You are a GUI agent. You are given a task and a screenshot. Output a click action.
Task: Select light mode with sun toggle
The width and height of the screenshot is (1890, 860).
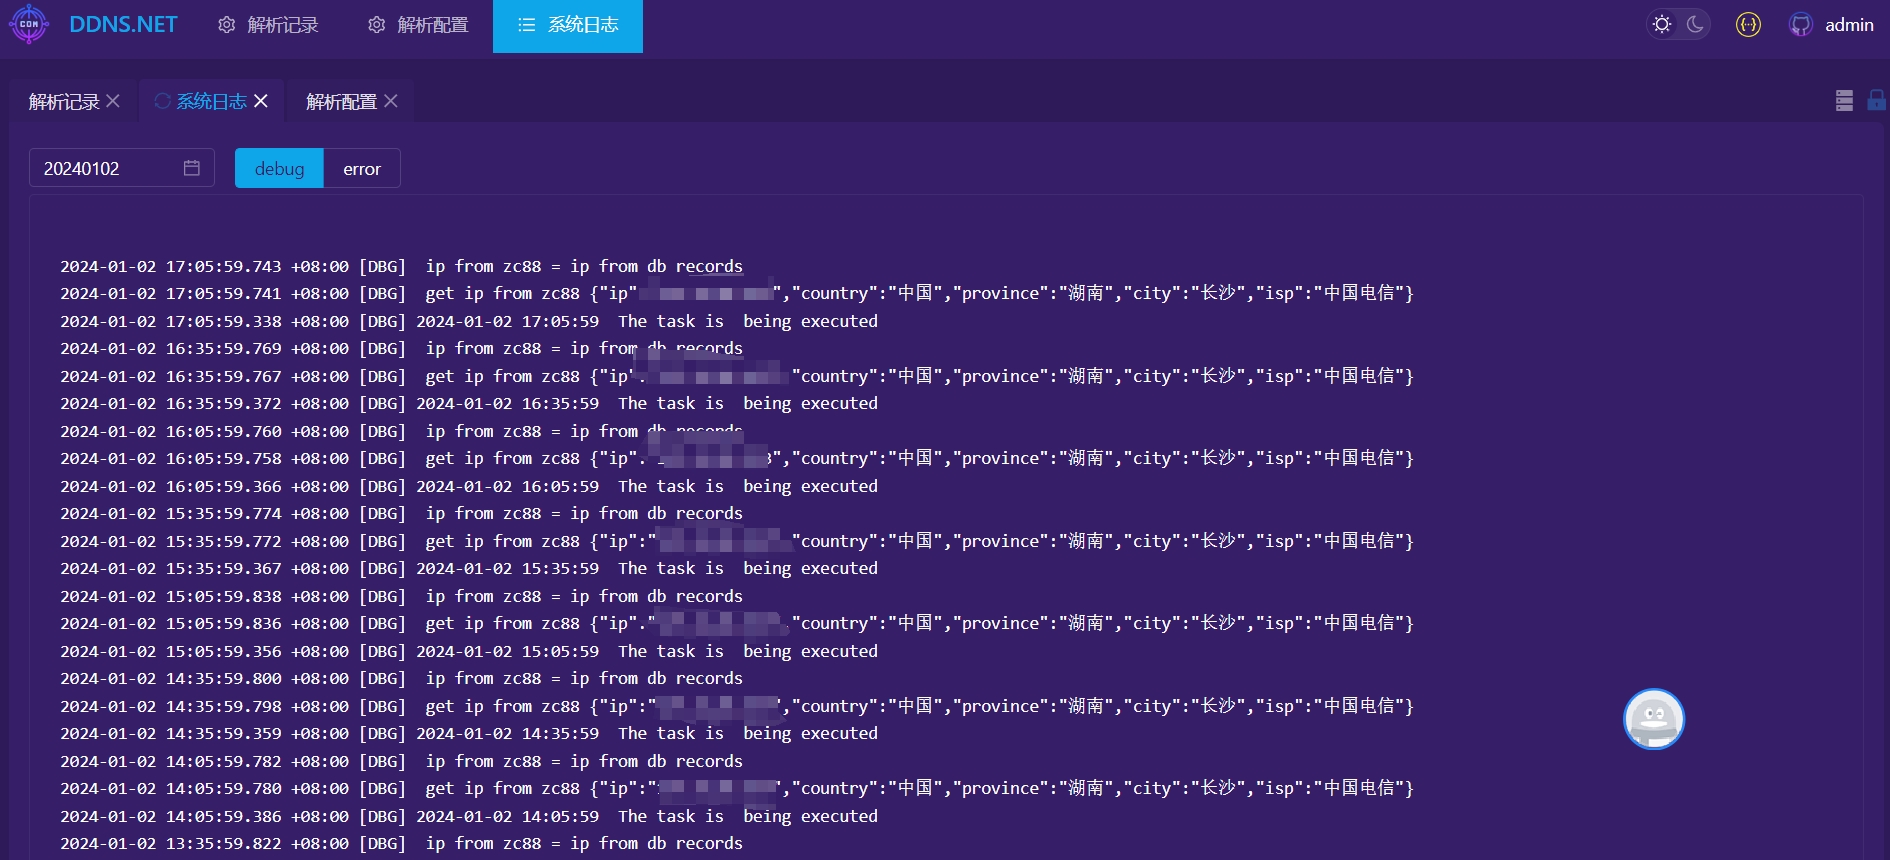click(x=1662, y=25)
